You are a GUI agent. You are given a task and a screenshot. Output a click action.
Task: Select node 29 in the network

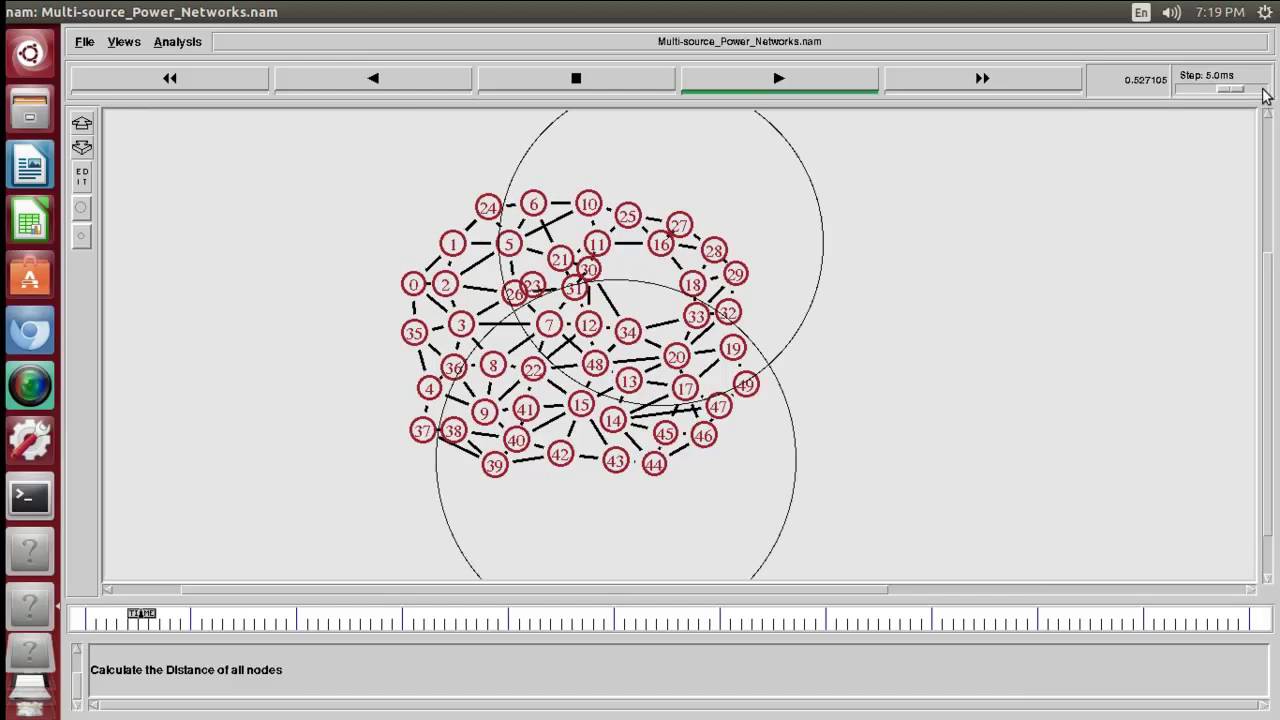tap(735, 274)
